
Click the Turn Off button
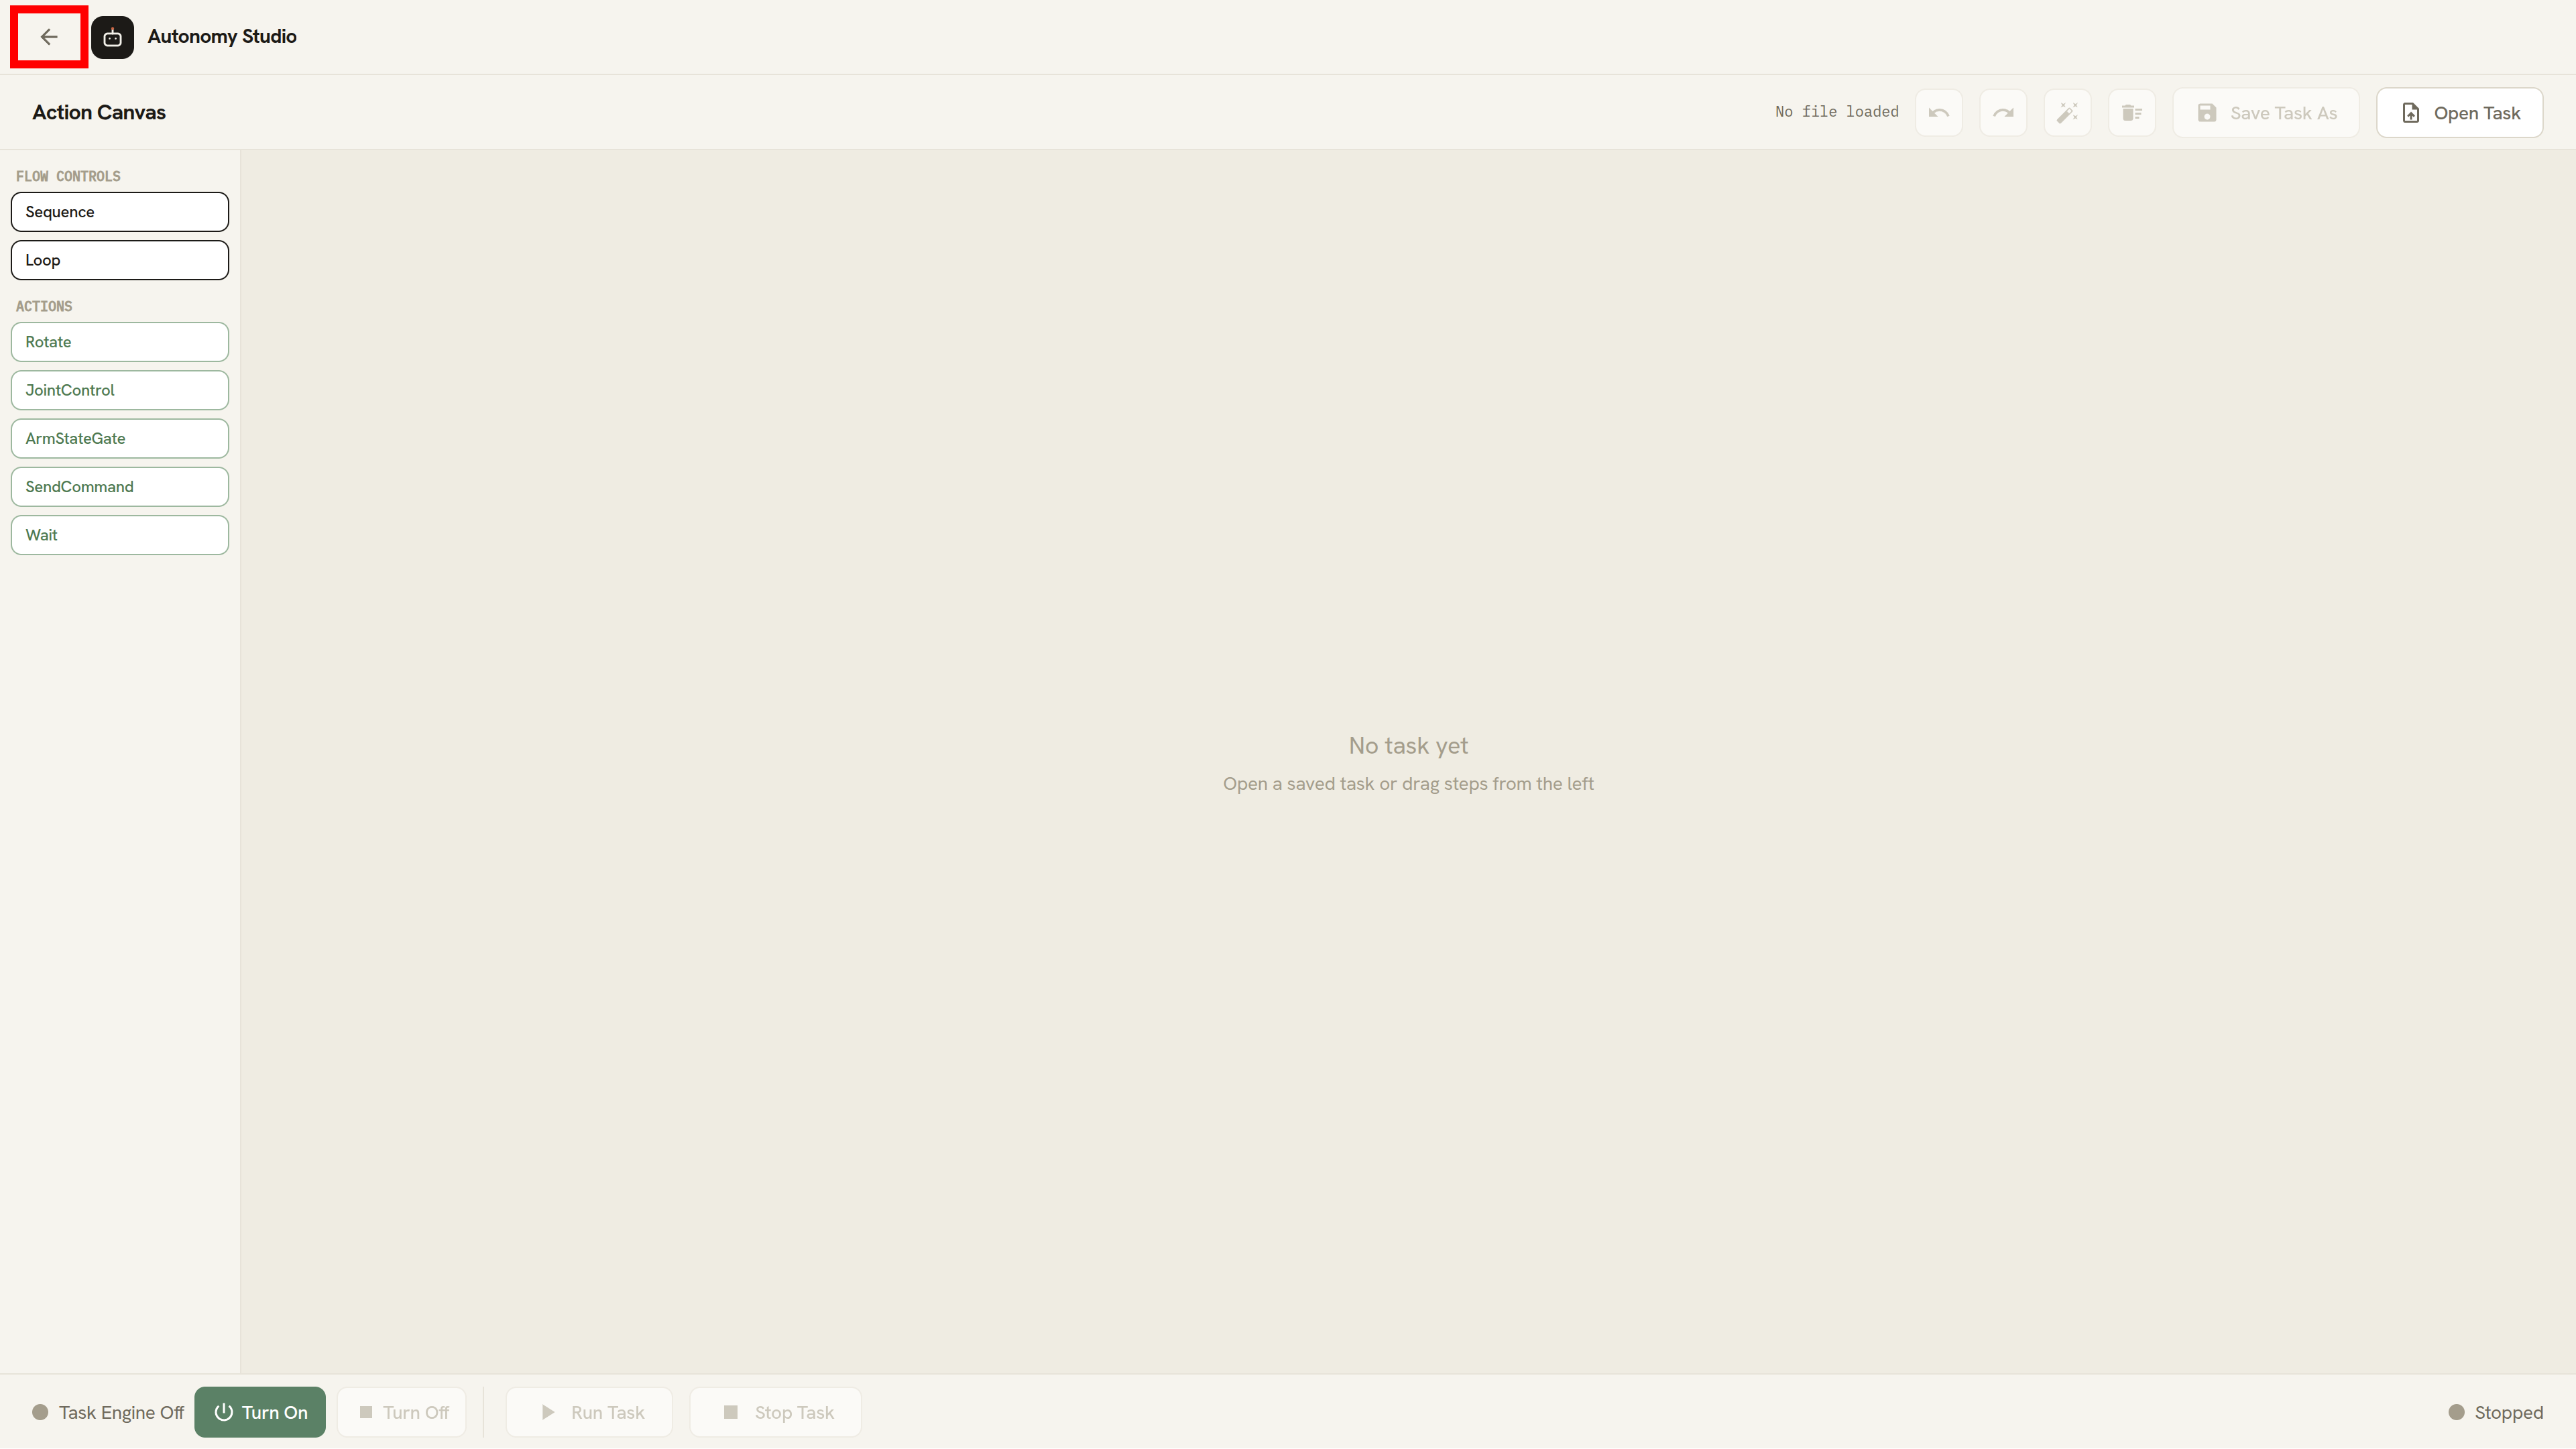pos(402,1412)
